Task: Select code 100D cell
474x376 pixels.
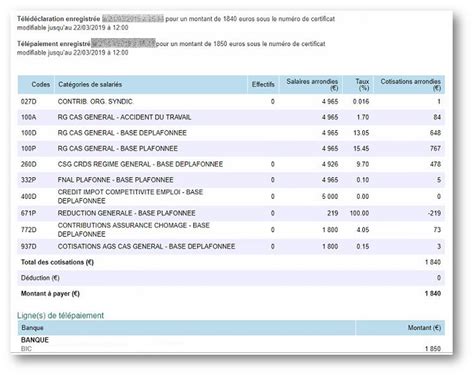Action: point(29,133)
